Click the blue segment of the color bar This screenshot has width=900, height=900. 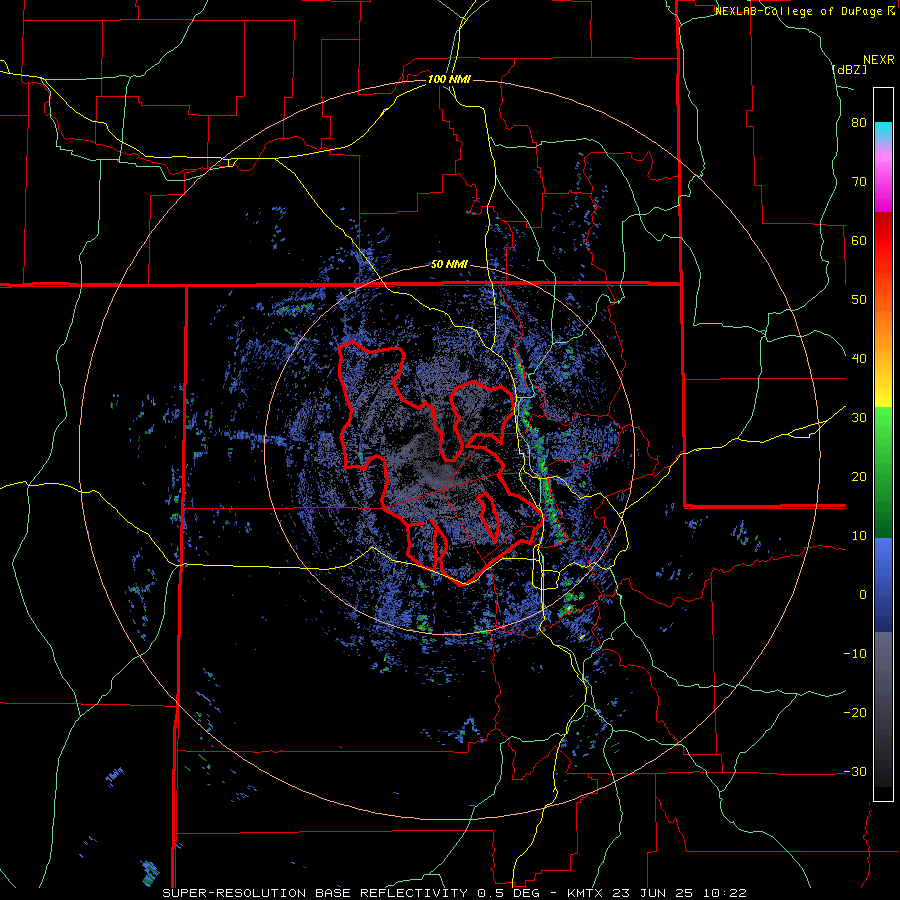click(883, 585)
